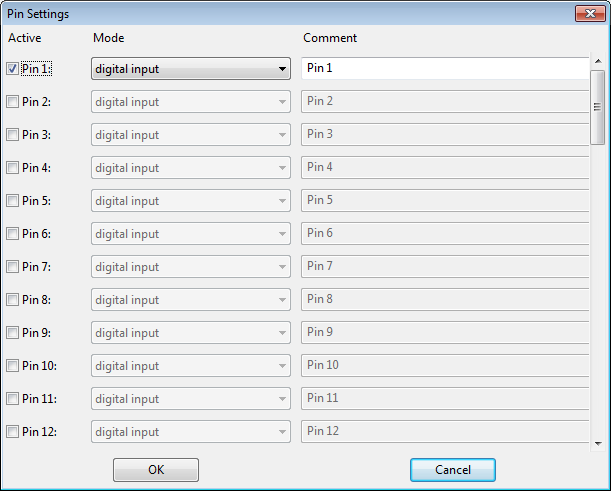Select the Pin 9 comment text box
This screenshot has width=611, height=491.
(x=445, y=332)
